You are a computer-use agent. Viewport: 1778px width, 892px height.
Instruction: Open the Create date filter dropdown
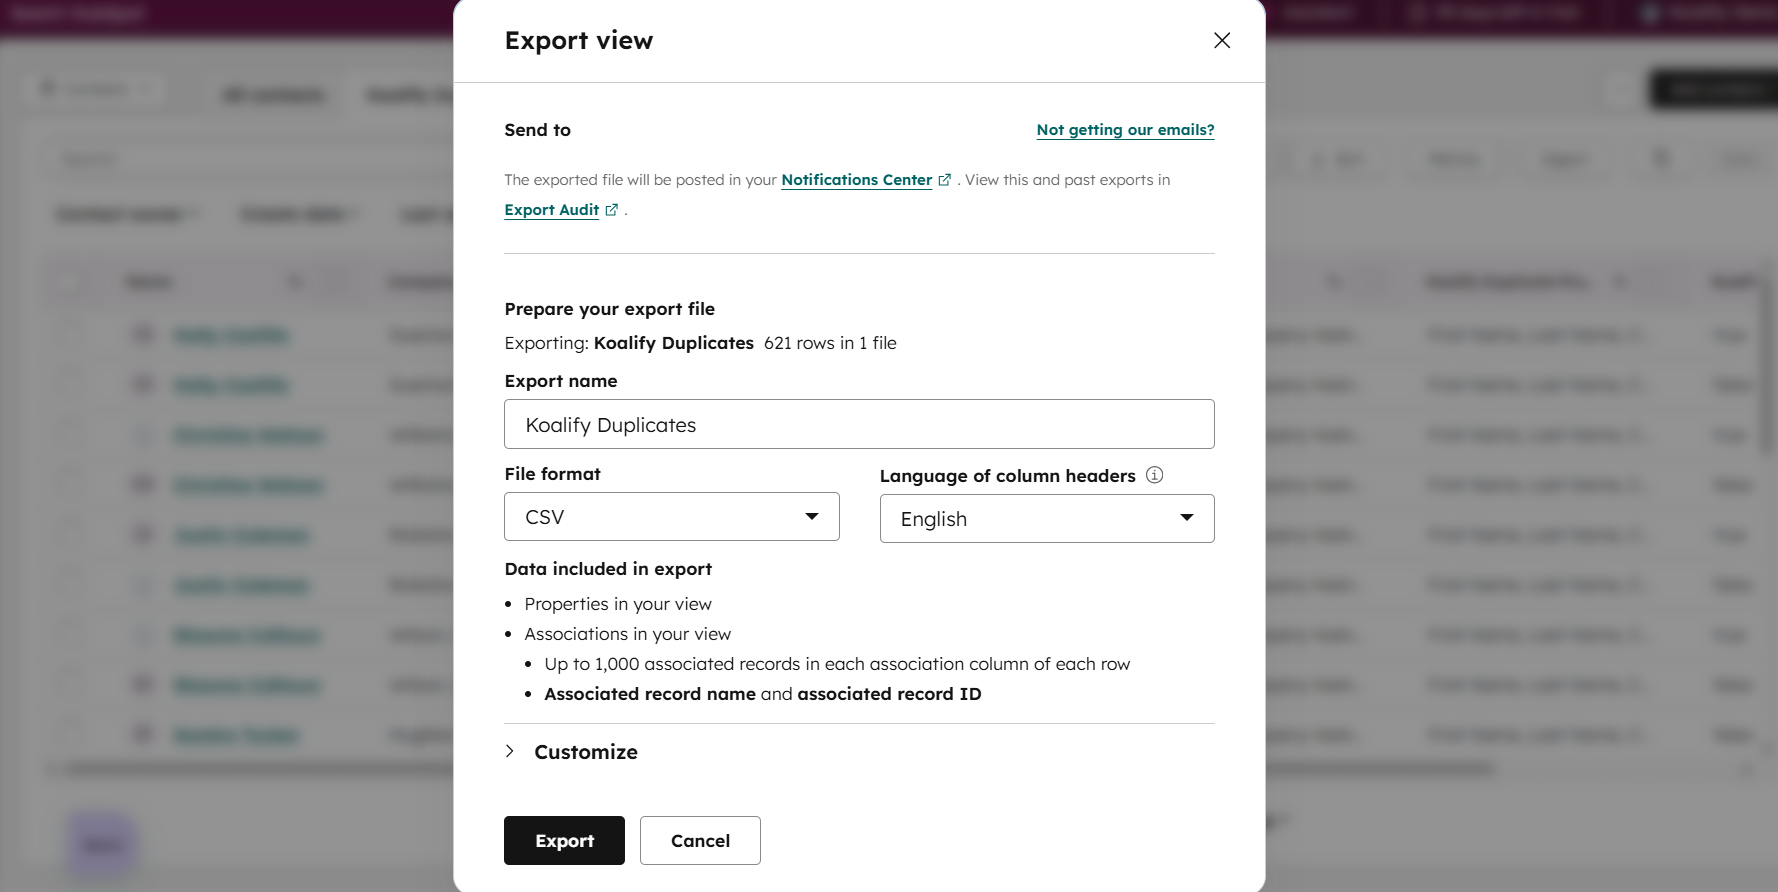pos(298,214)
